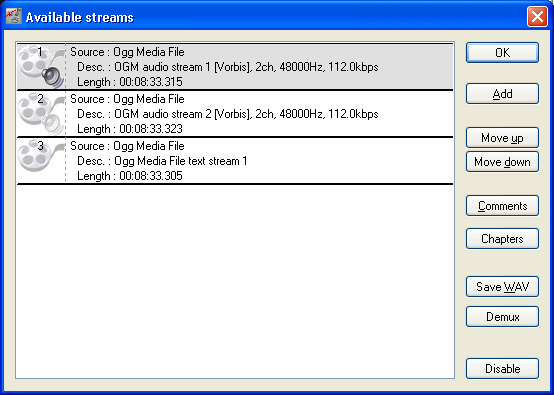The height and width of the screenshot is (395, 554).
Task: Close the Available streams dialog
Action: pyautogui.click(x=537, y=16)
